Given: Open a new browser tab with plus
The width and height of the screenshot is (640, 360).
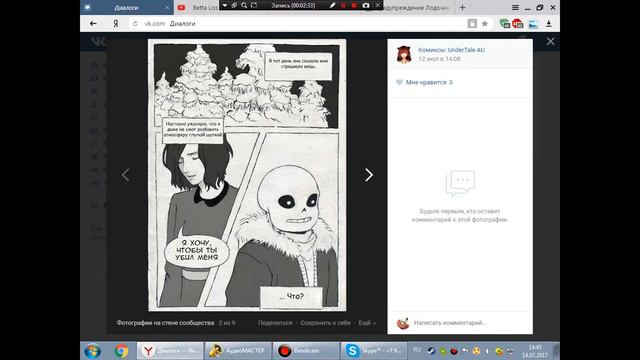Looking at the screenshot, I should click(462, 7).
